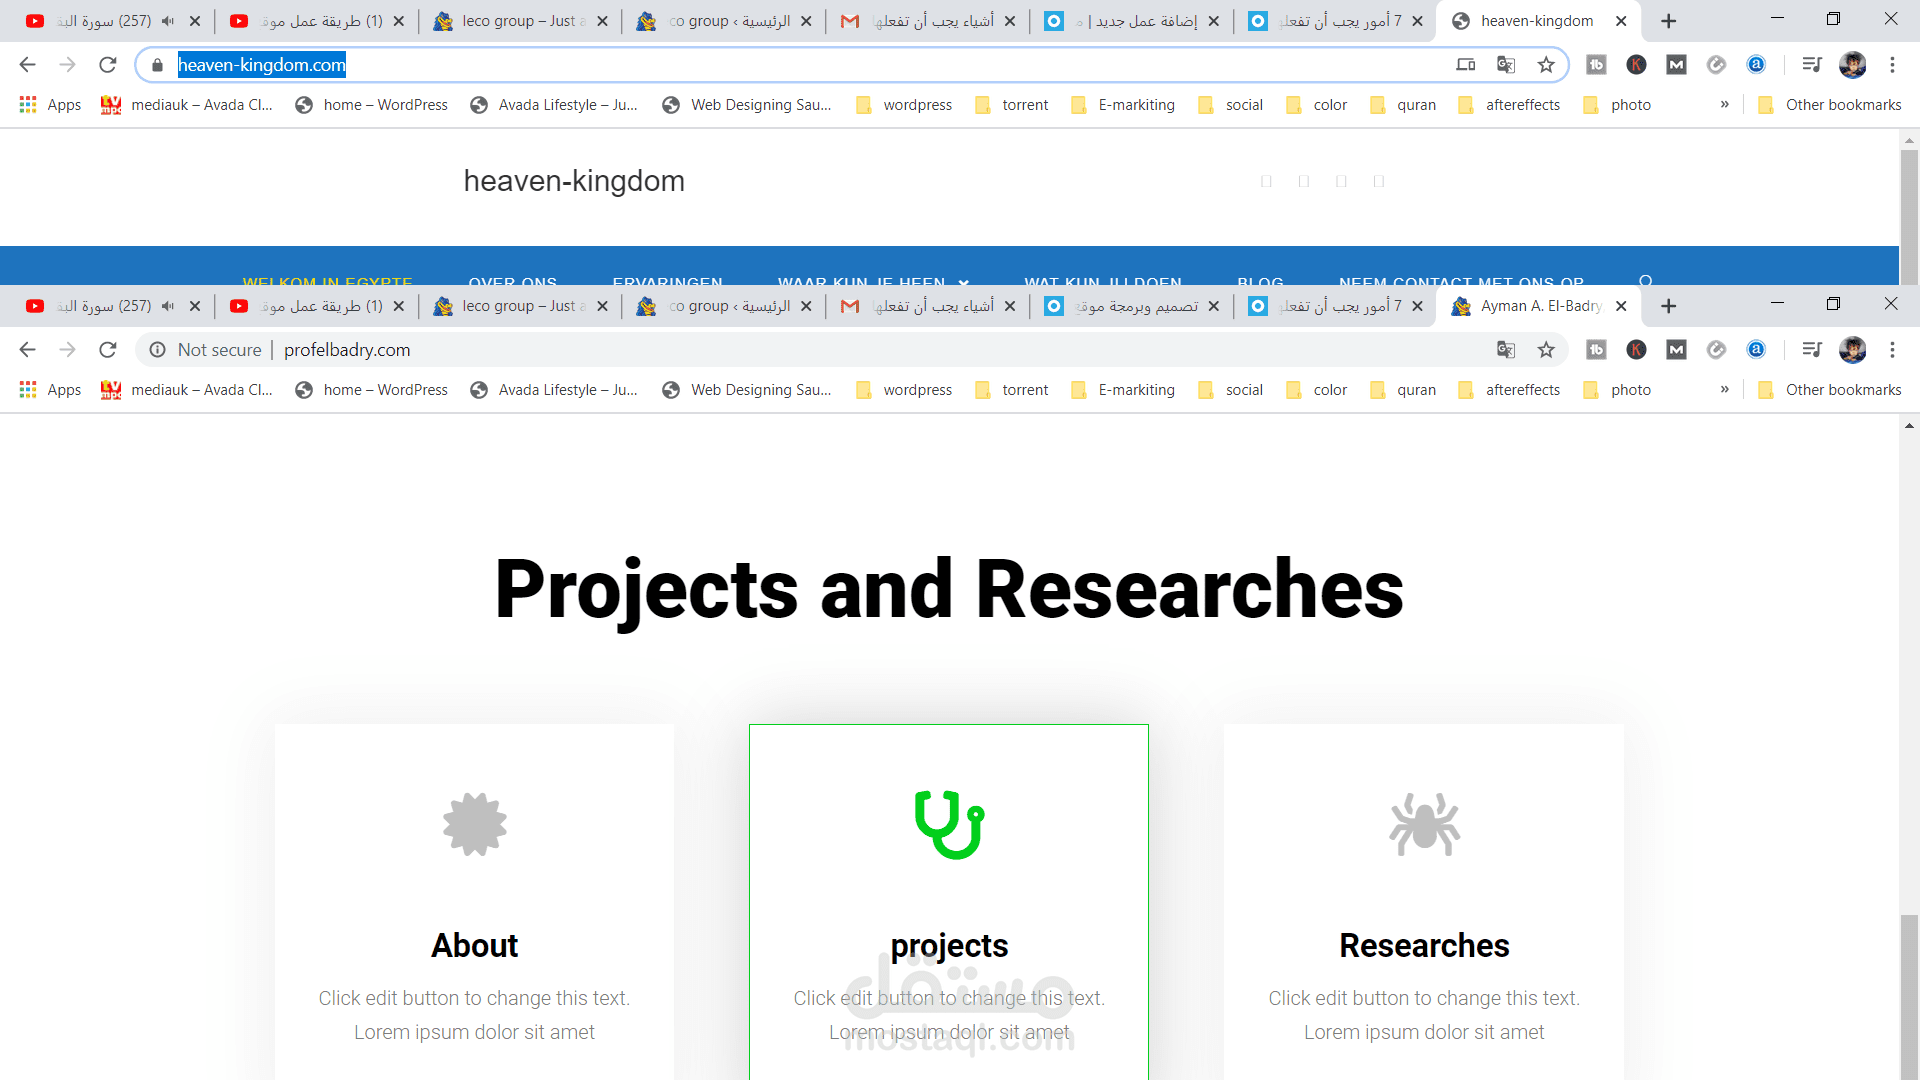Expand bookmarks overflow chevron in lower window
1920x1080 pixels.
[1724, 390]
